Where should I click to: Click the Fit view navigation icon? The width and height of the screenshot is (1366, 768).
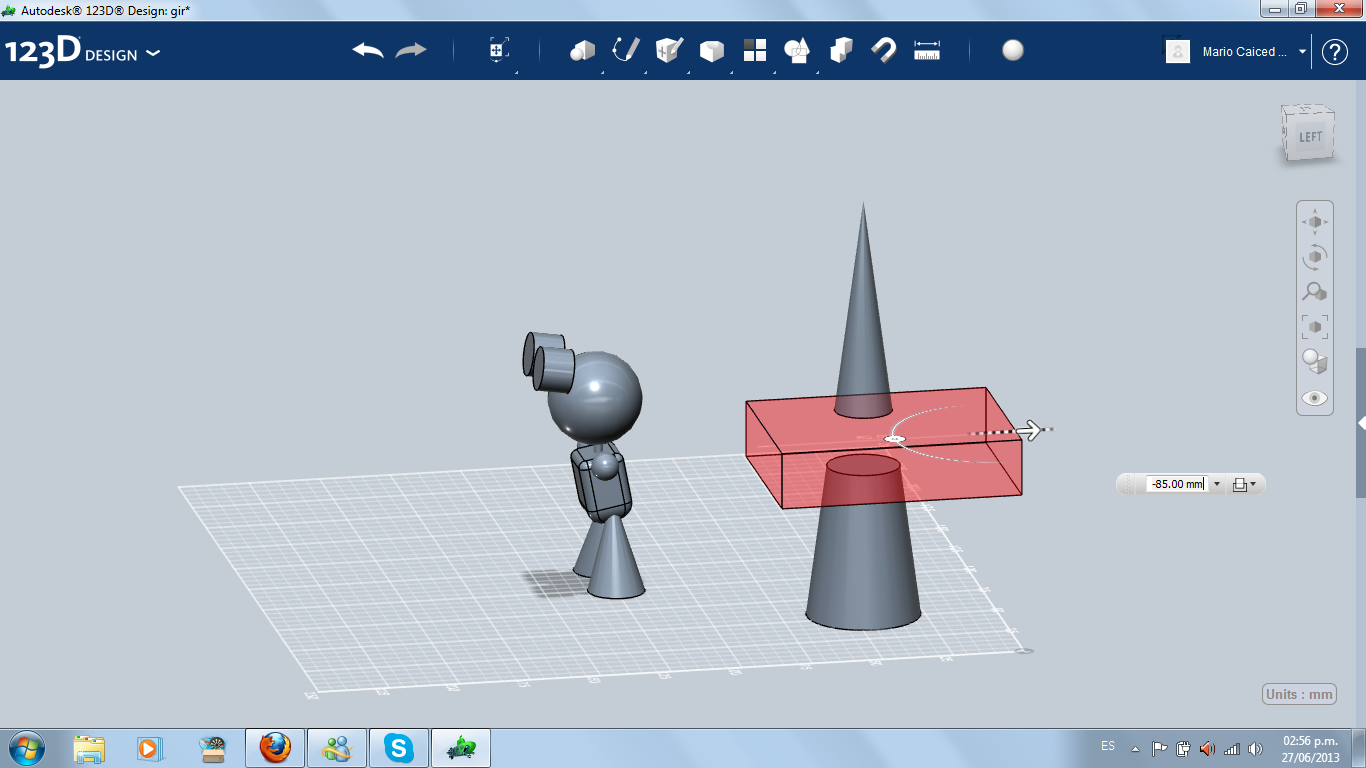tap(1314, 326)
